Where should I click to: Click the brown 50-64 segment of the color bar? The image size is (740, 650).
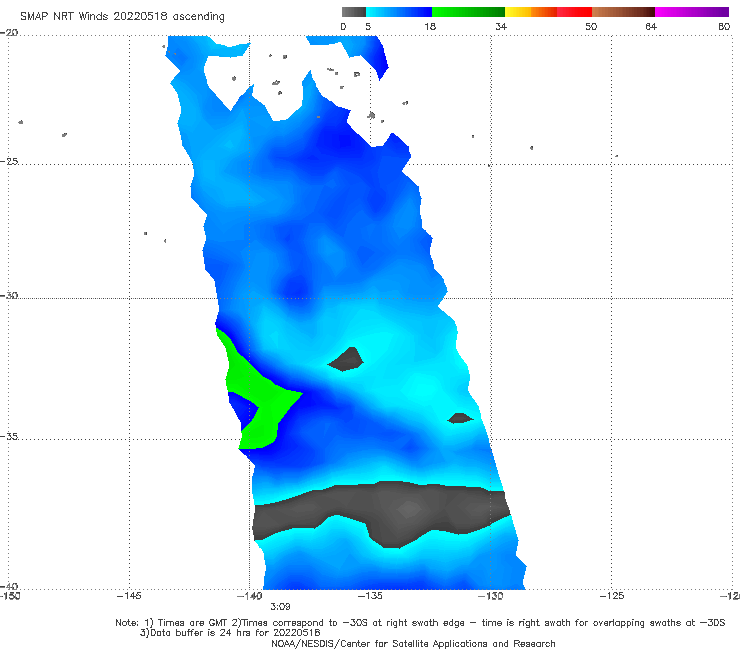point(623,12)
